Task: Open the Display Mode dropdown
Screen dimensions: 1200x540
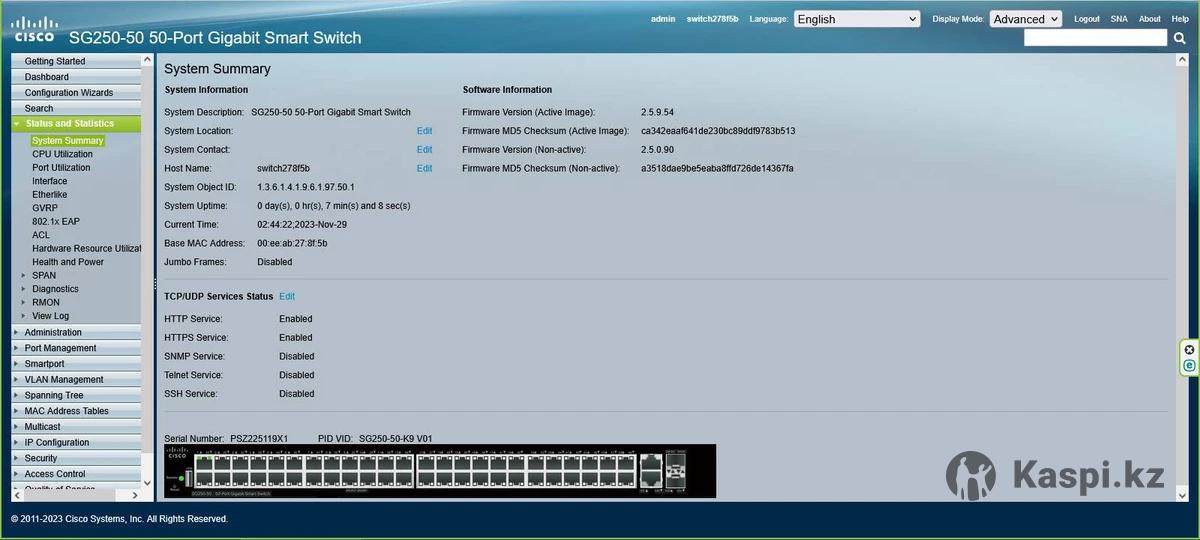Action: coord(1025,19)
